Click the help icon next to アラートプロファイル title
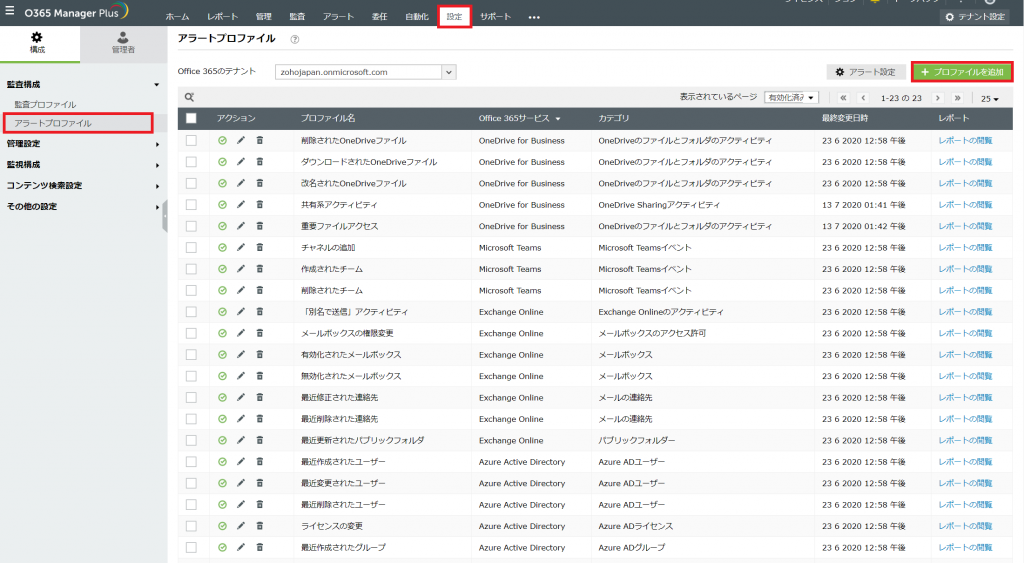The image size is (1024, 563). (295, 39)
